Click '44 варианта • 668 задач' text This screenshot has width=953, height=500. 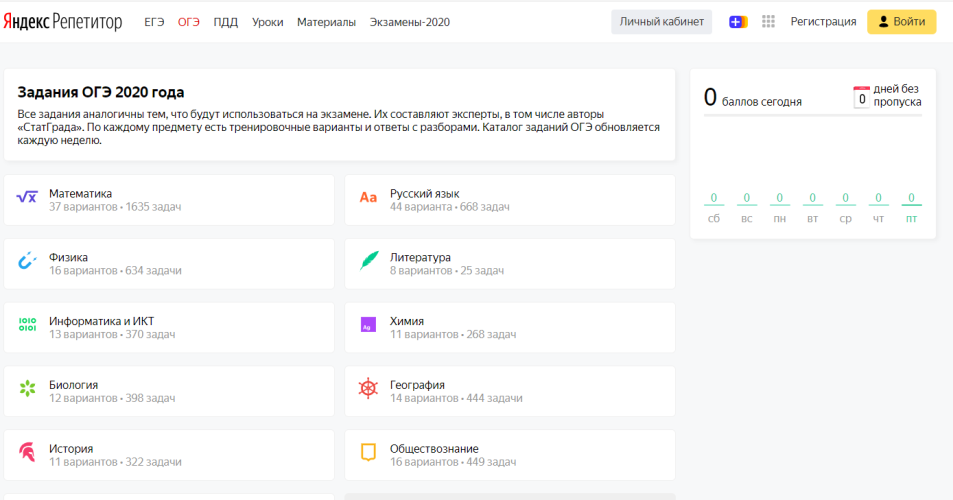pos(450,207)
